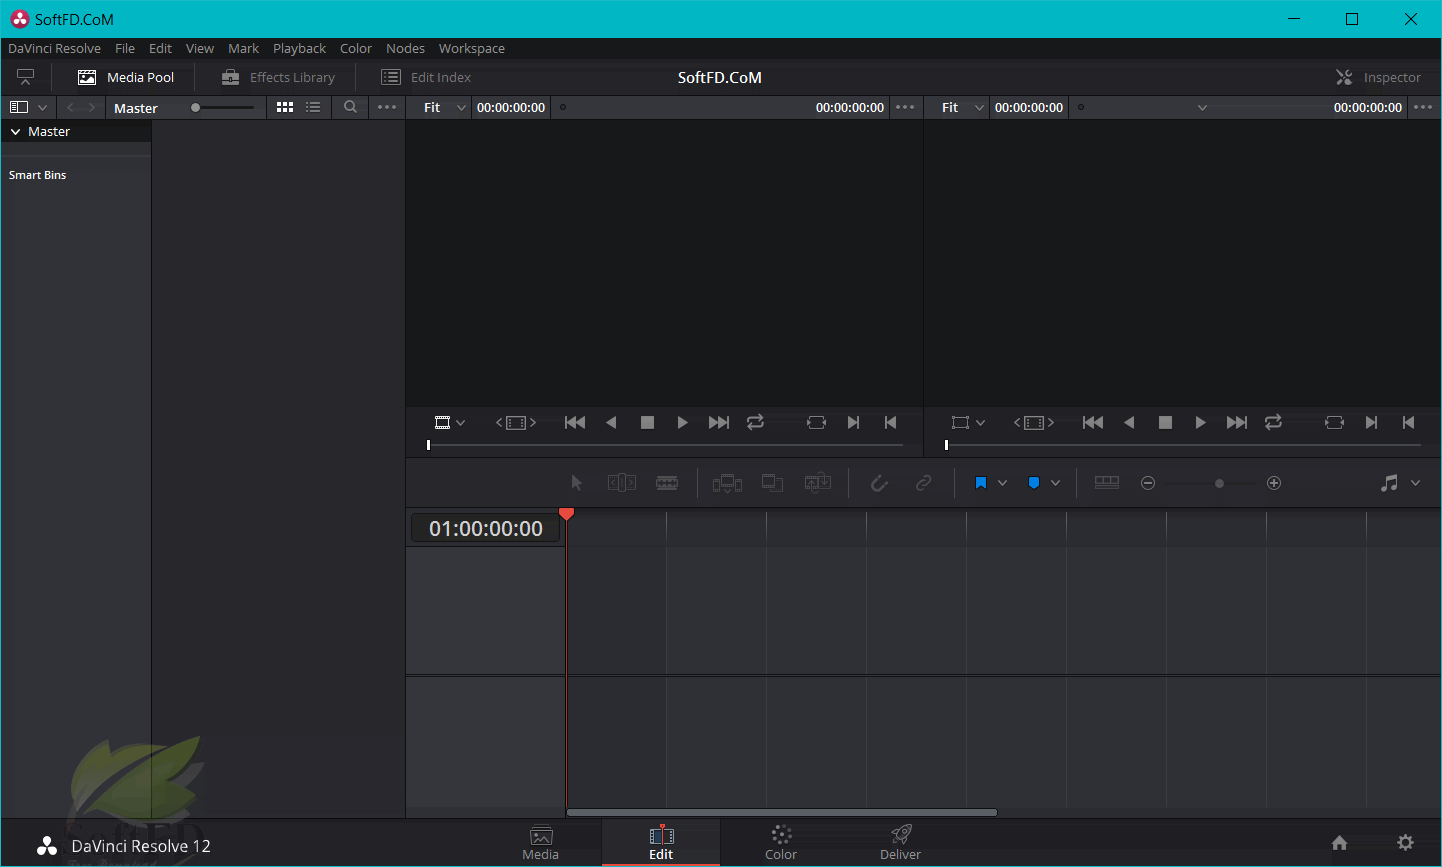Play forward in timeline viewer
1442x867 pixels.
pos(1200,423)
